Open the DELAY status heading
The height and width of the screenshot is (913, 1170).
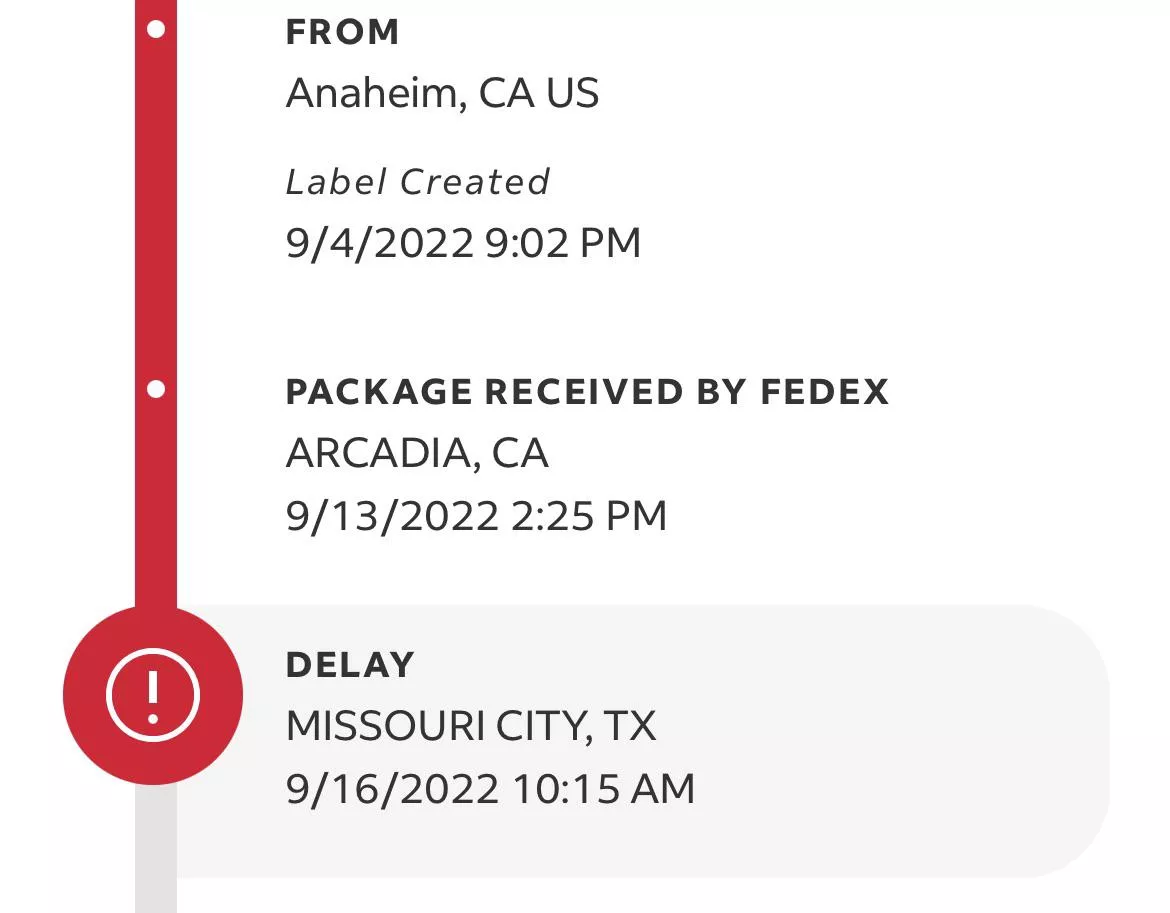click(x=350, y=665)
